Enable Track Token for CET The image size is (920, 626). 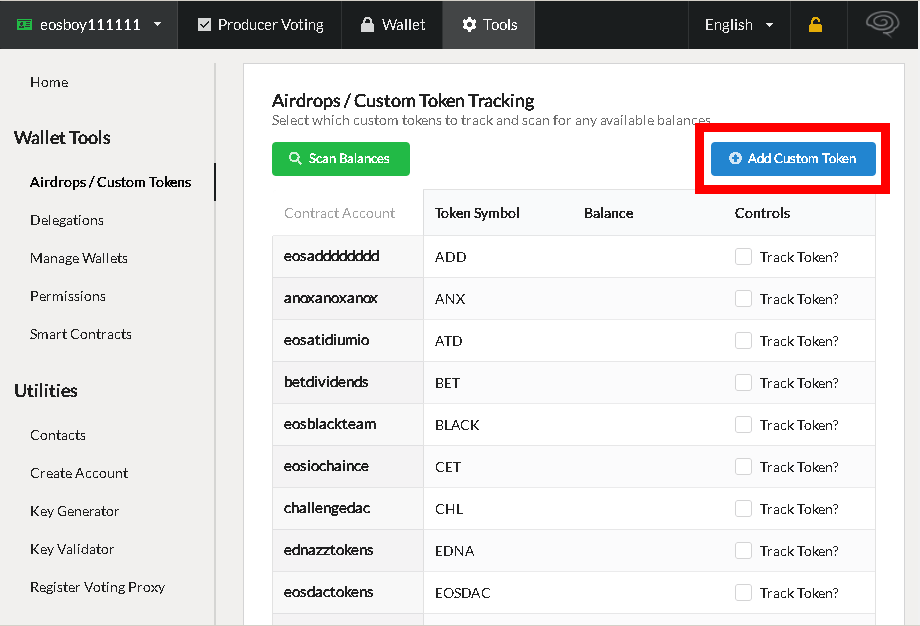tap(743, 466)
